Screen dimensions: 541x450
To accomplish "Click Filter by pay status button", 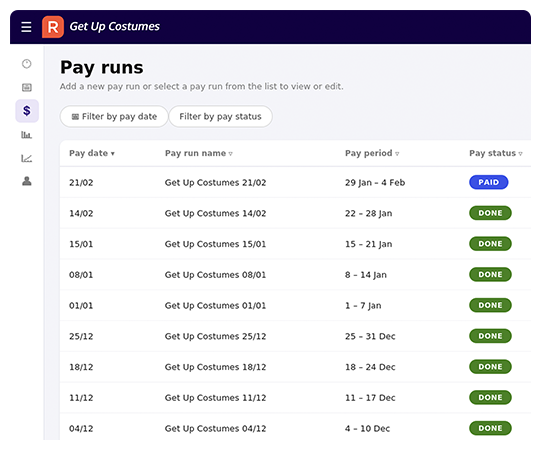I will (220, 117).
